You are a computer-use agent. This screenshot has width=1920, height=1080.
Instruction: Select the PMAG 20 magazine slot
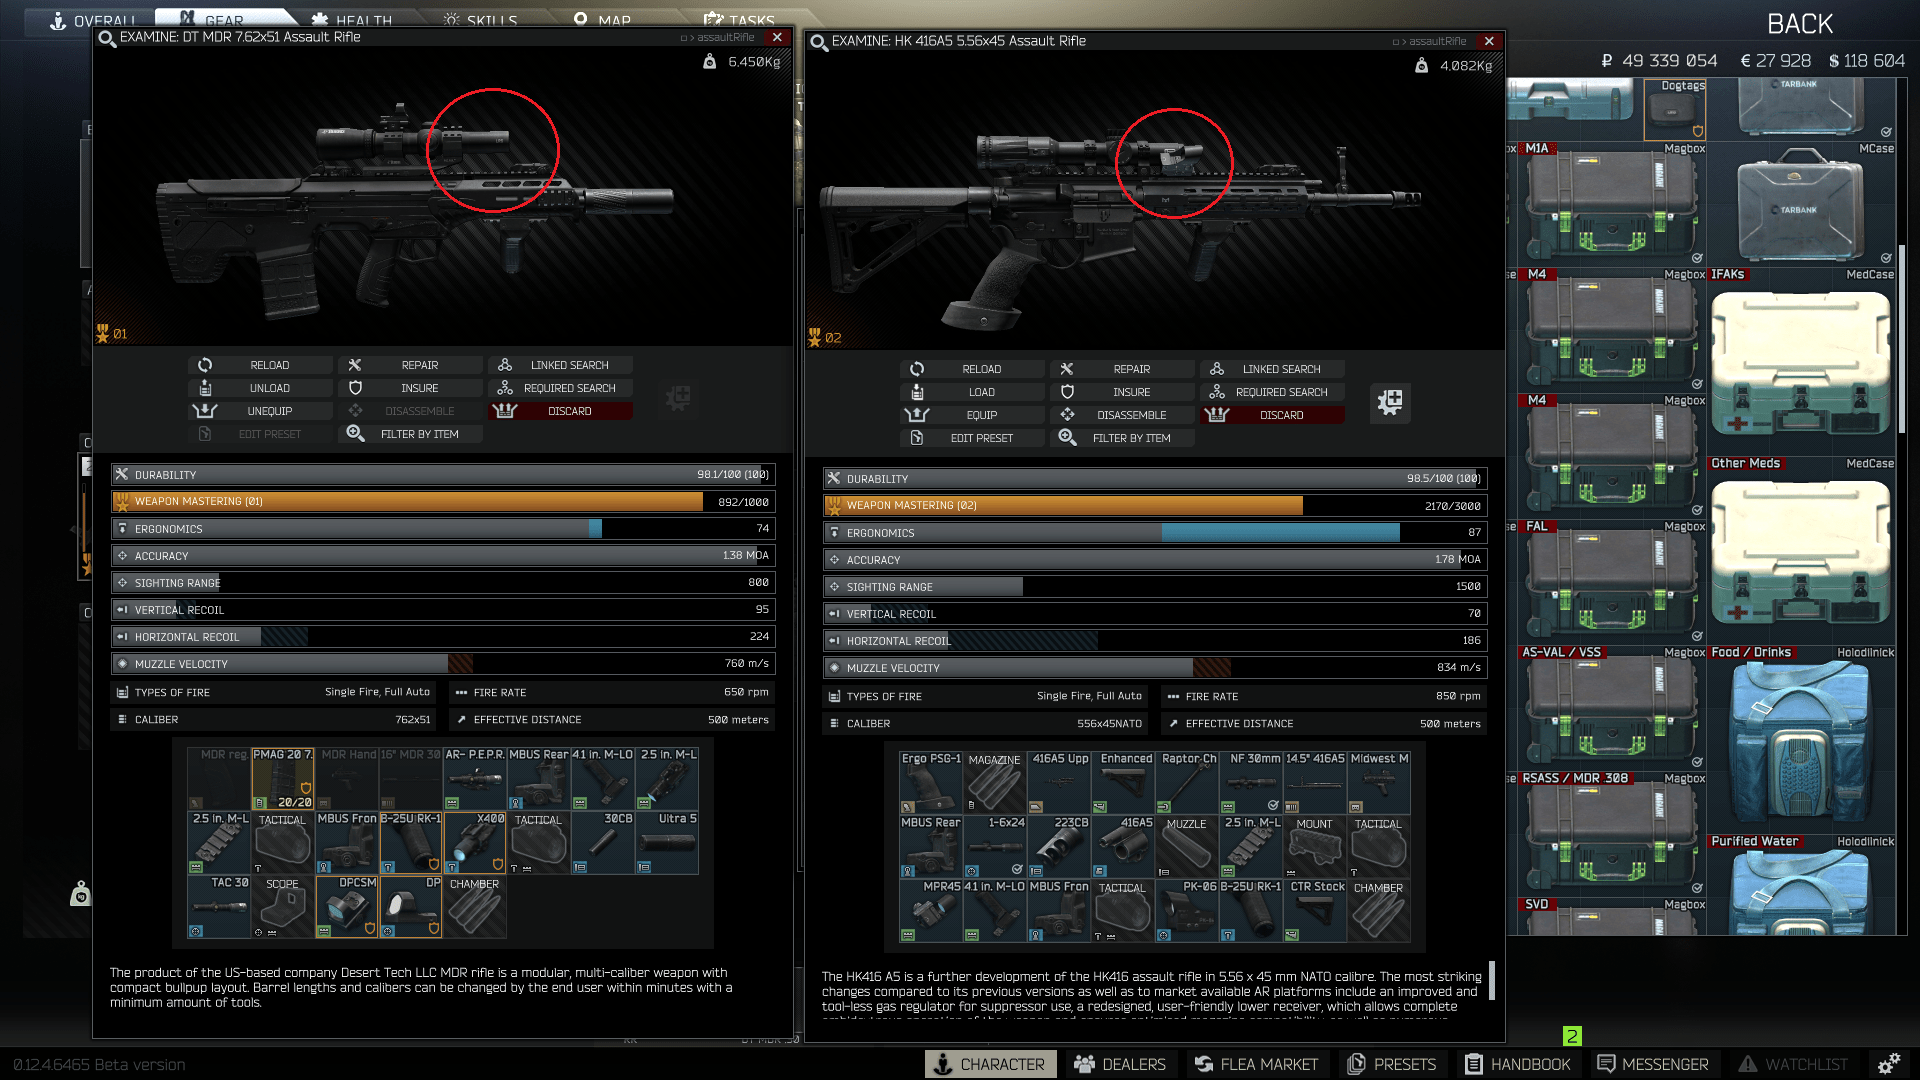pyautogui.click(x=283, y=779)
